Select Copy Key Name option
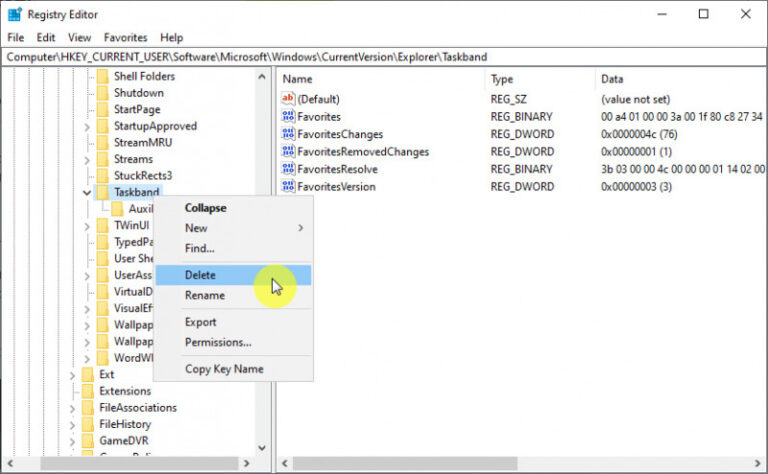Screen dimensions: 768x474 (x=224, y=369)
